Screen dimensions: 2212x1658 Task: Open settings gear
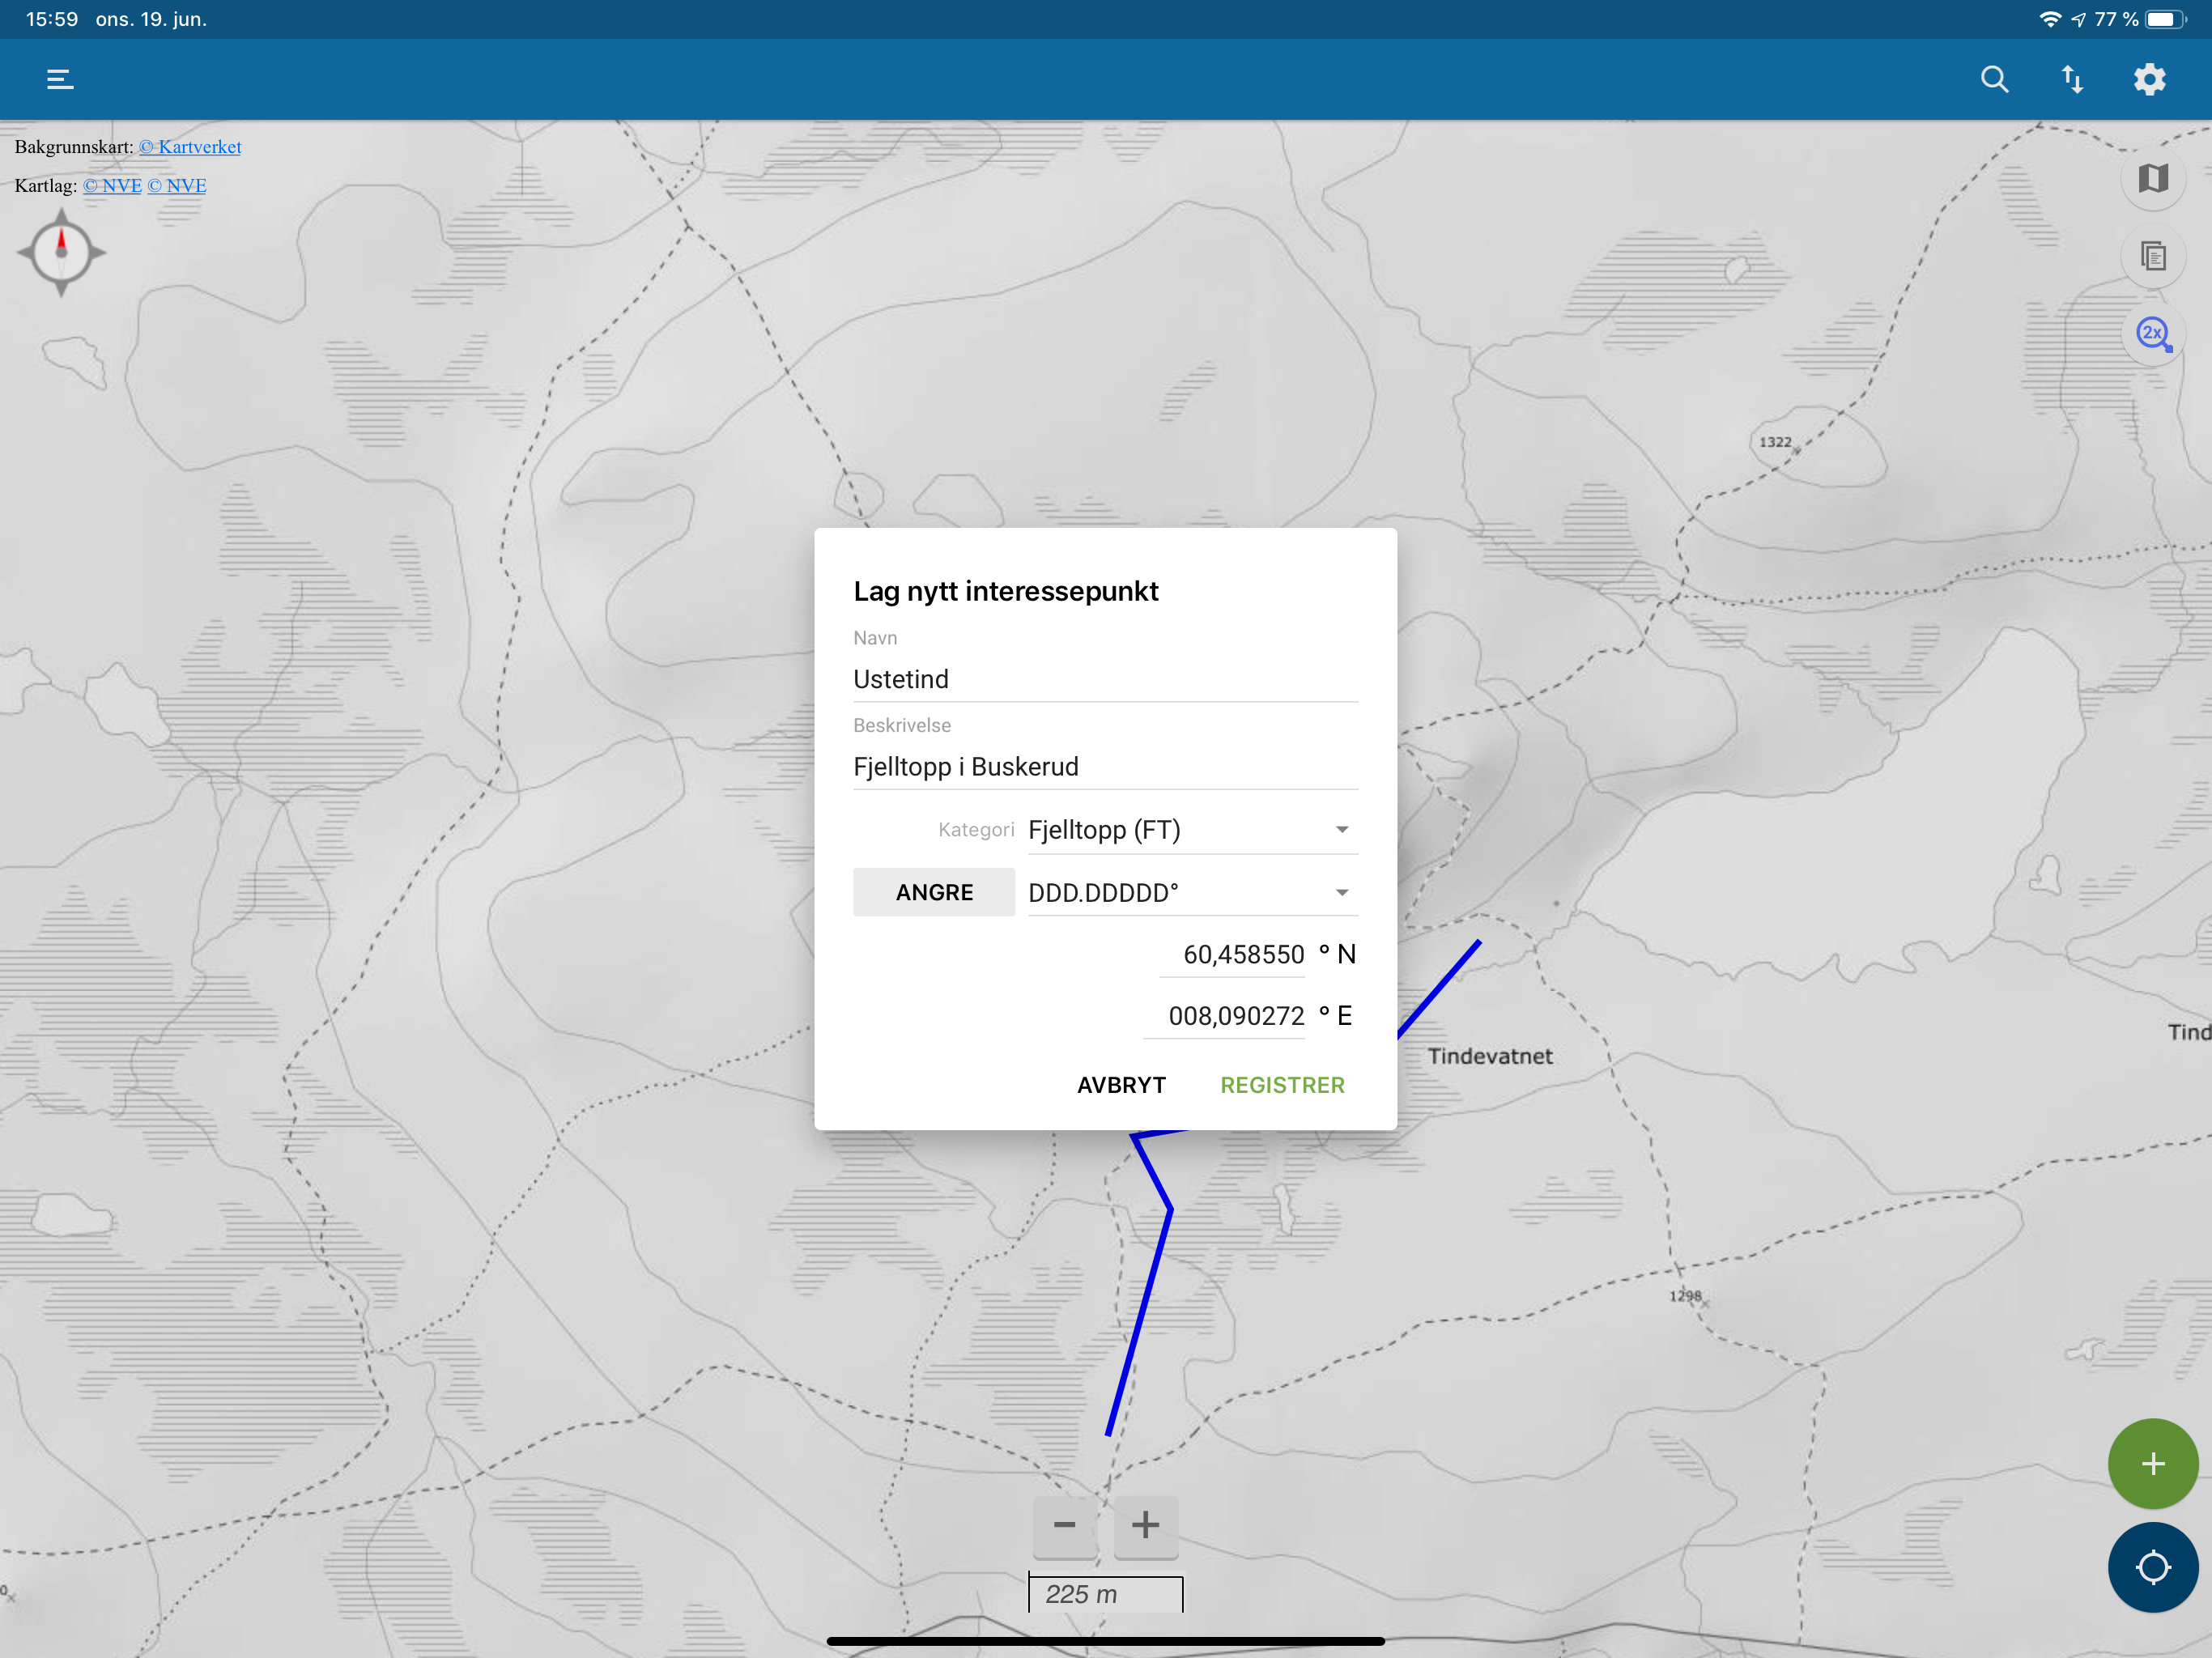point(2149,79)
